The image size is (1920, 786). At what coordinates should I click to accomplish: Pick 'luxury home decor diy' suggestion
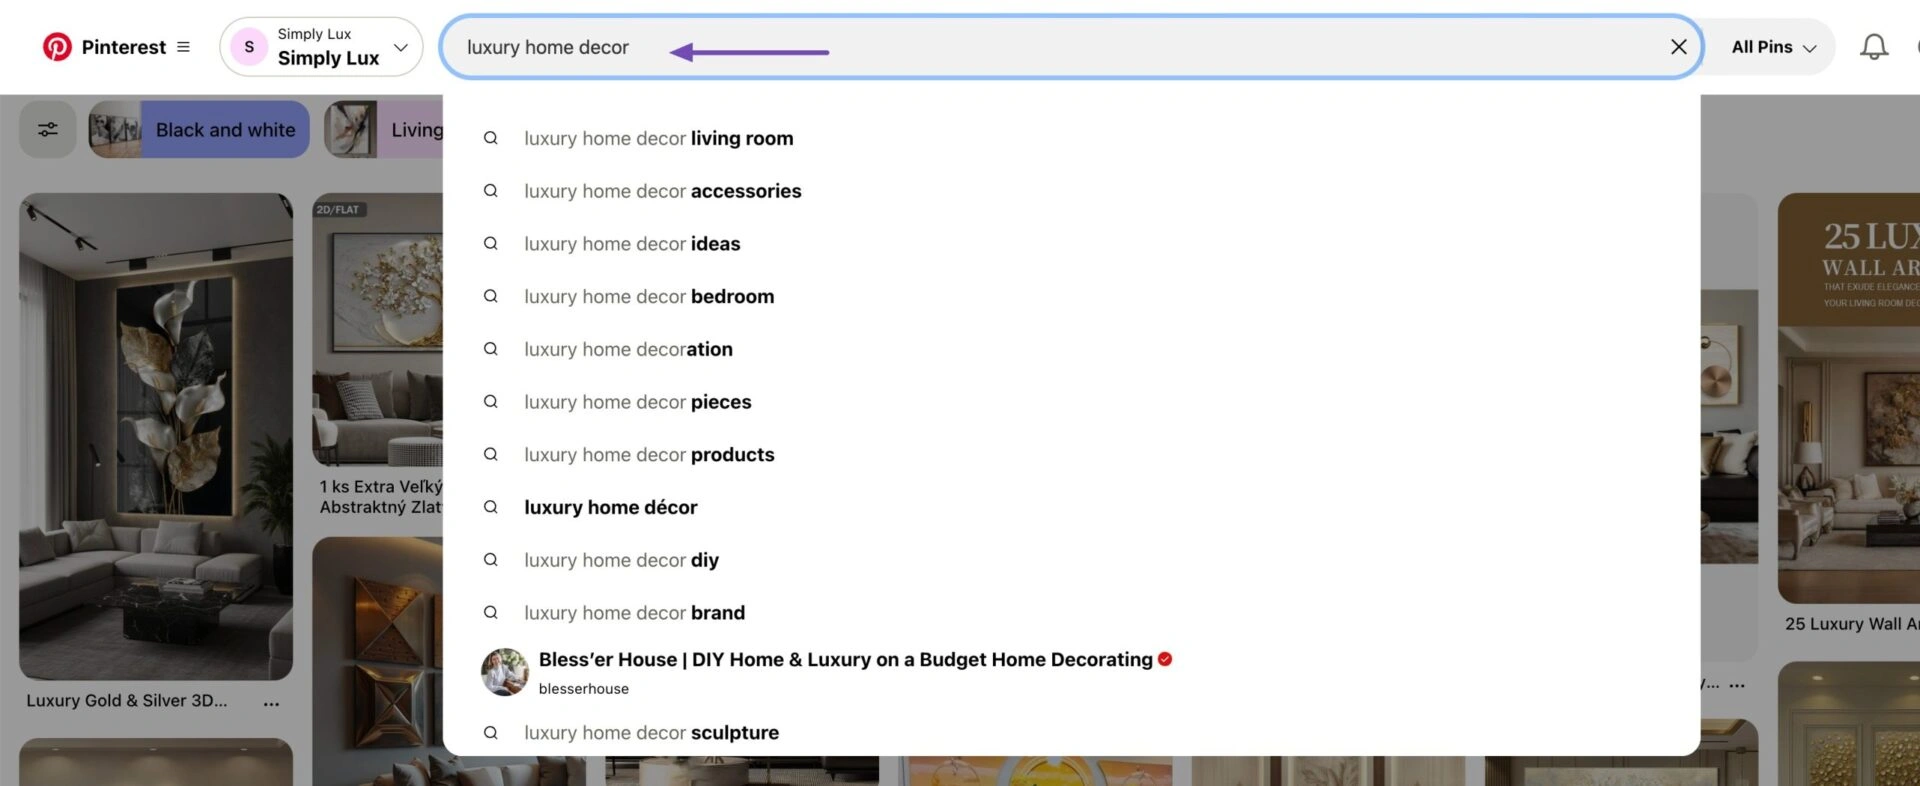[x=621, y=561]
